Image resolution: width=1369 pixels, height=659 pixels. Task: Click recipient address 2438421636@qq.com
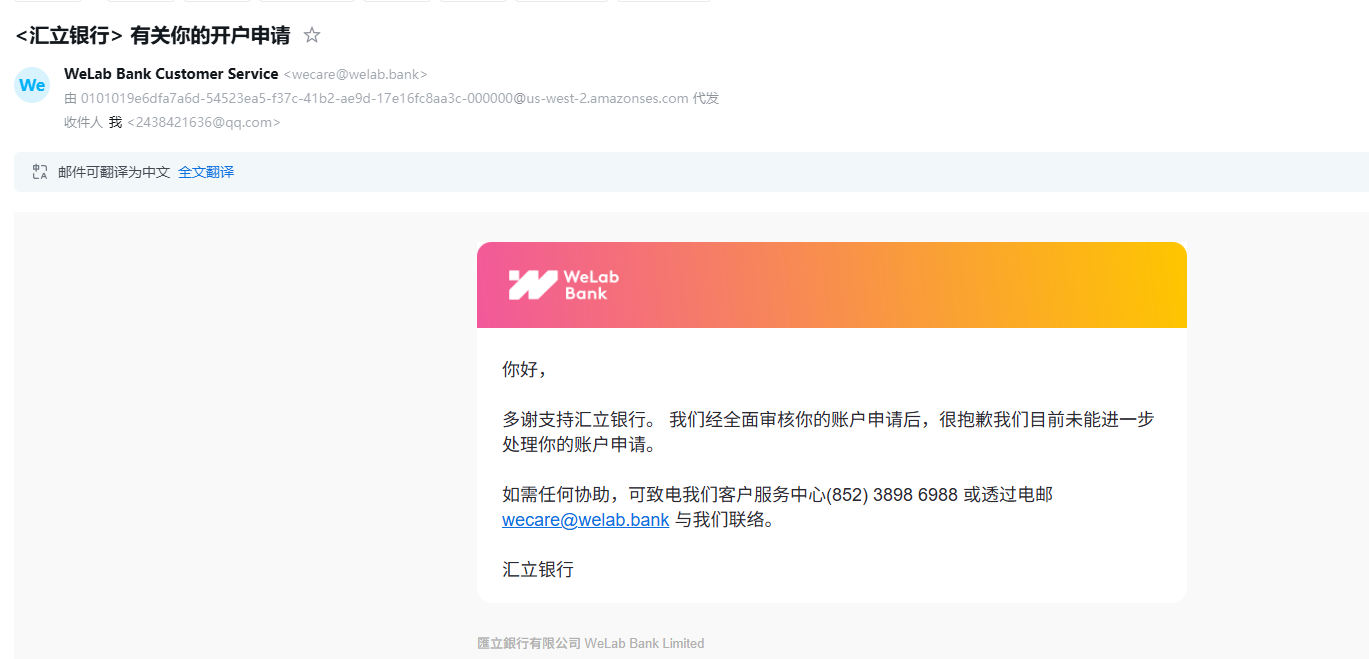coord(204,122)
